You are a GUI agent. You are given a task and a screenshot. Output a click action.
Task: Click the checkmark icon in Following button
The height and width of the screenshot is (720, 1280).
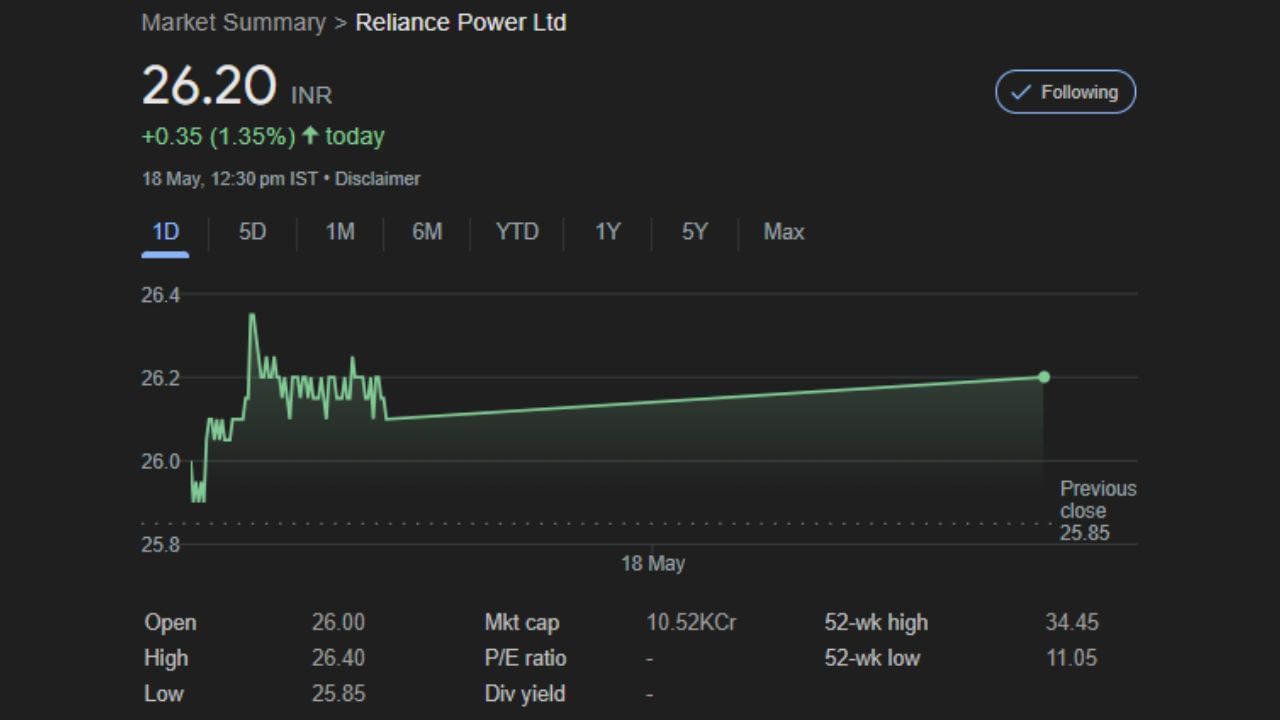pyautogui.click(x=1021, y=92)
